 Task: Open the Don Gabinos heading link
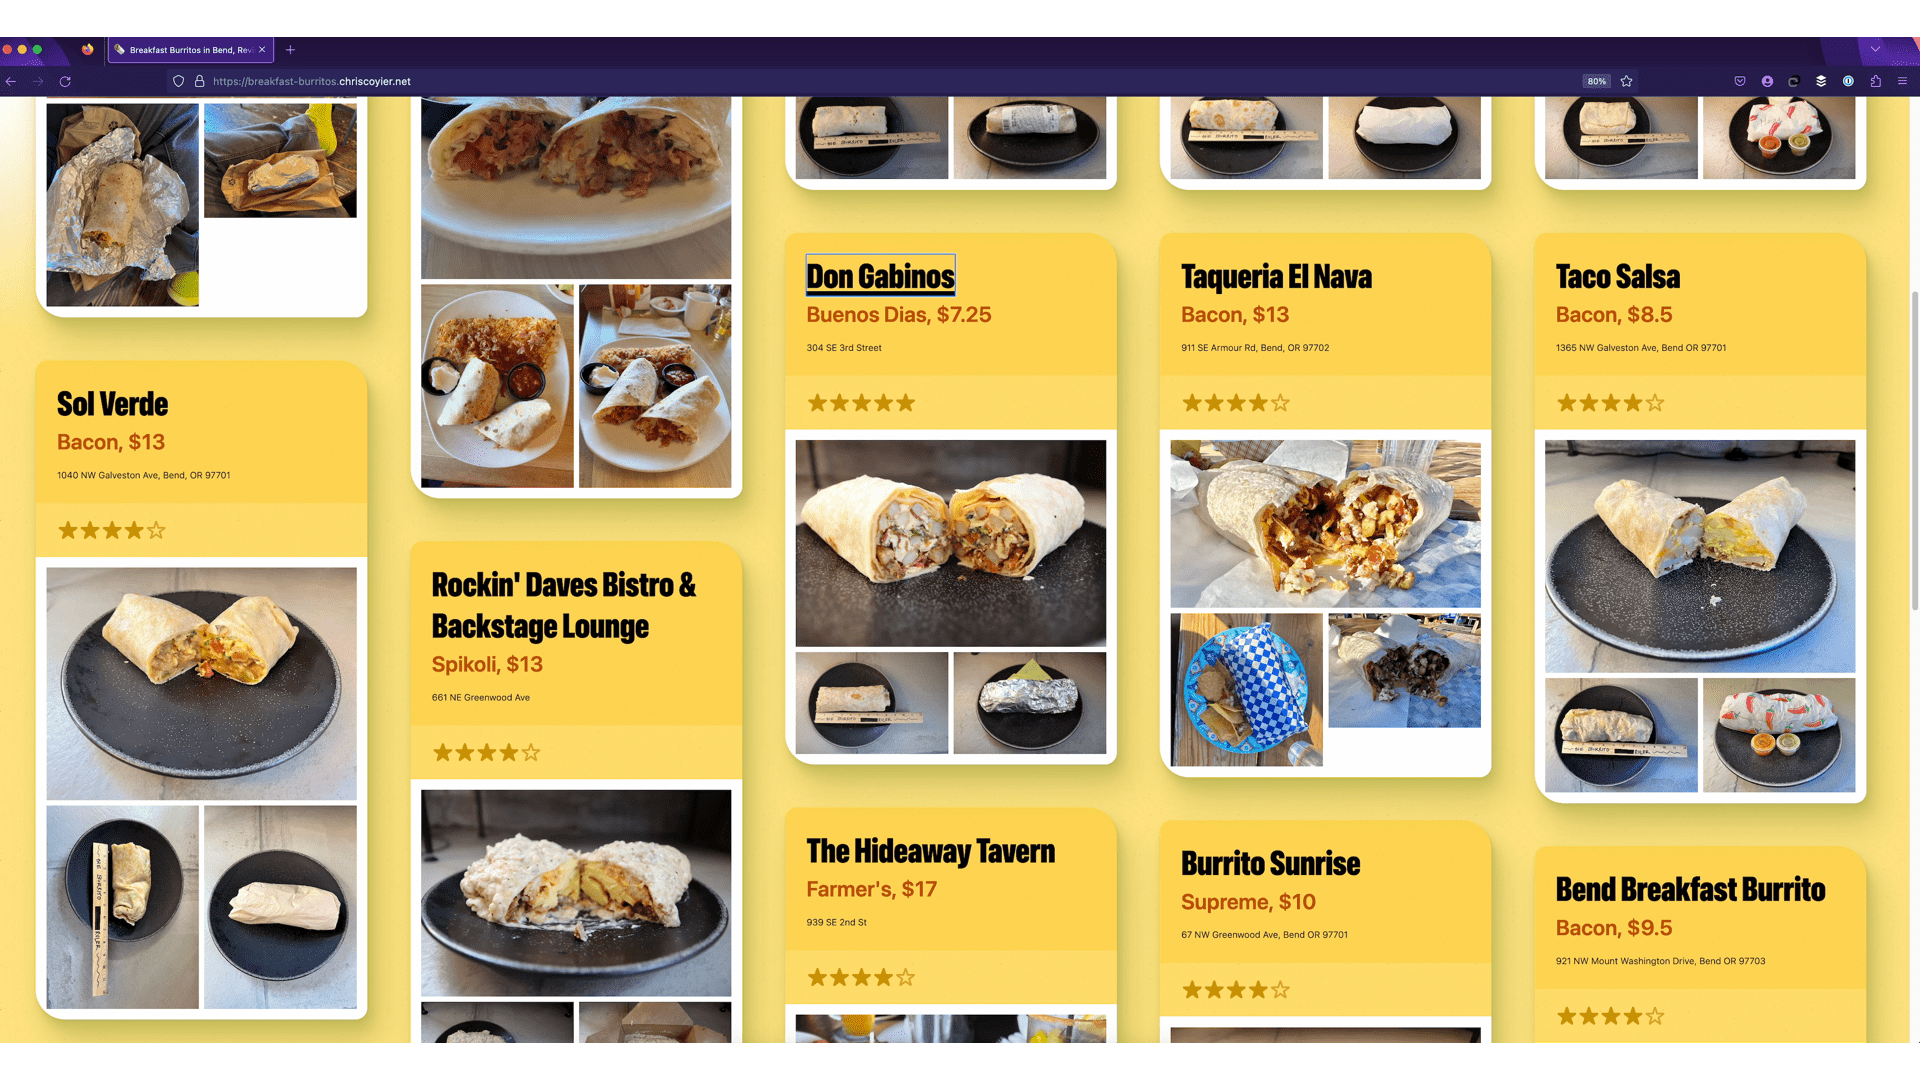(880, 276)
